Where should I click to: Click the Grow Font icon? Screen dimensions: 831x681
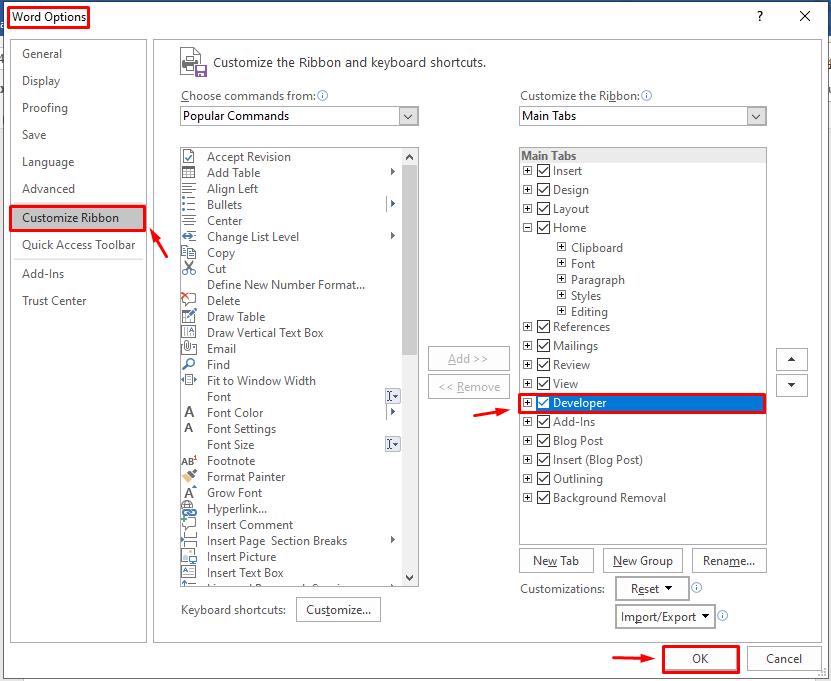(189, 492)
